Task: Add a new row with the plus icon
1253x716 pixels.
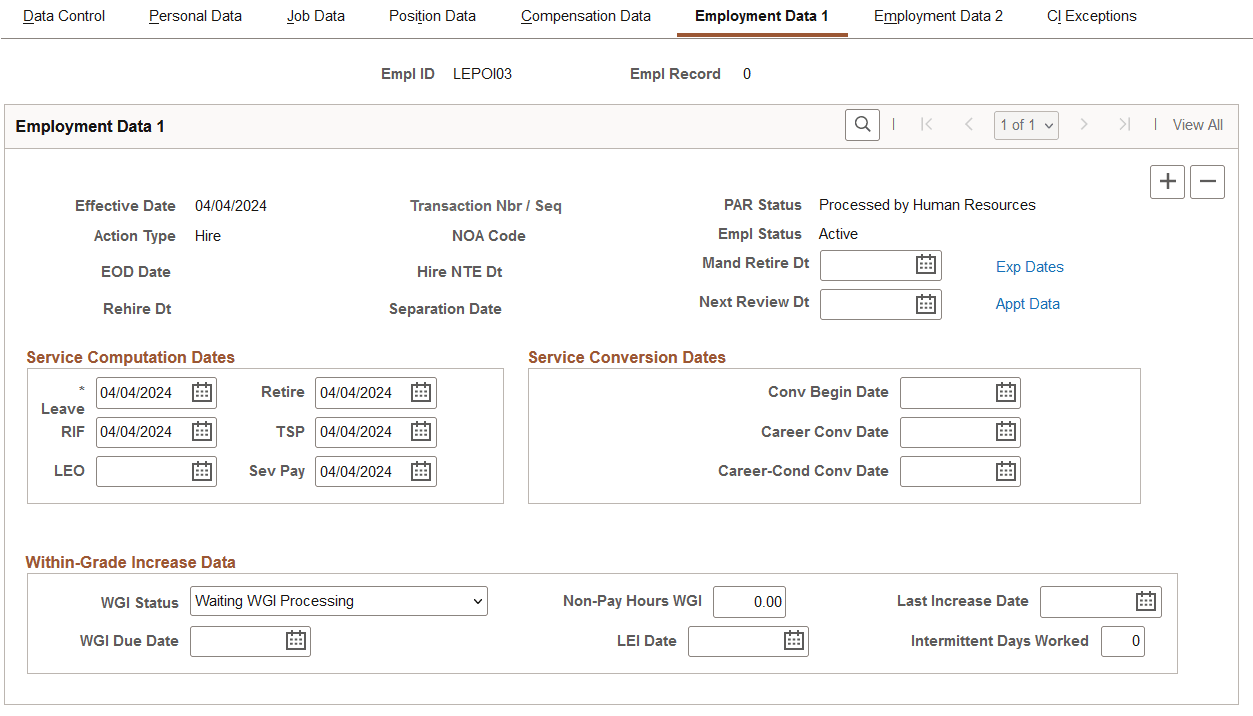Action: (x=1166, y=181)
